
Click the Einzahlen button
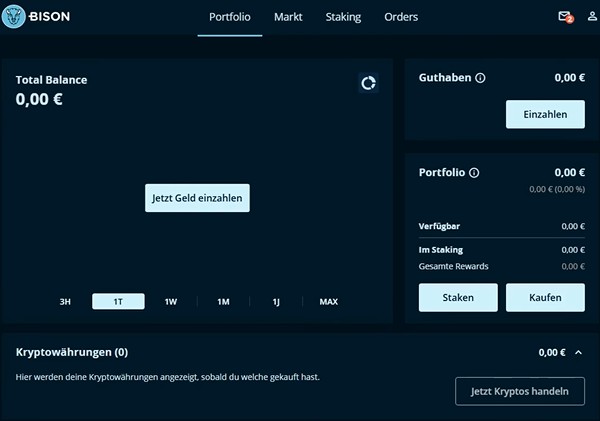(x=545, y=114)
